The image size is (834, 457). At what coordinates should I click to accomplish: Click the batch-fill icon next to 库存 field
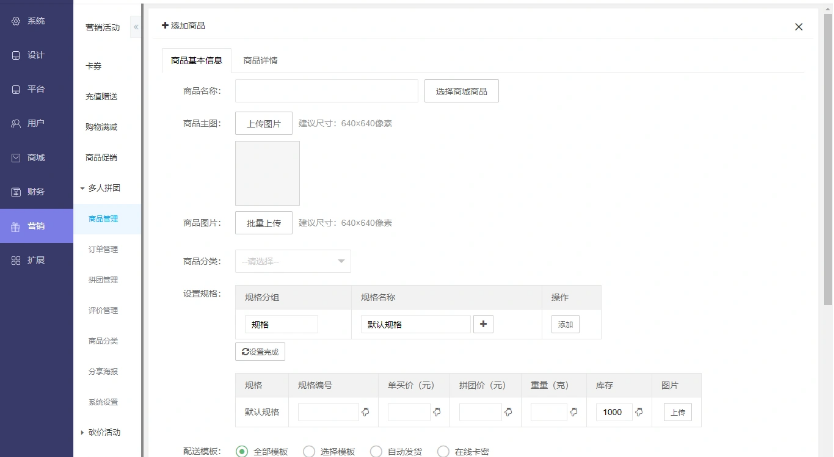click(639, 412)
